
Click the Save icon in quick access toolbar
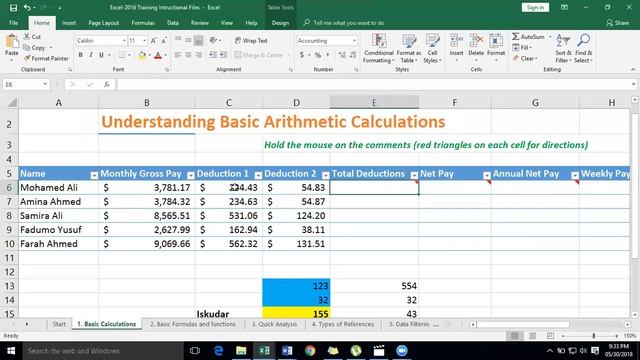pos(13,7)
